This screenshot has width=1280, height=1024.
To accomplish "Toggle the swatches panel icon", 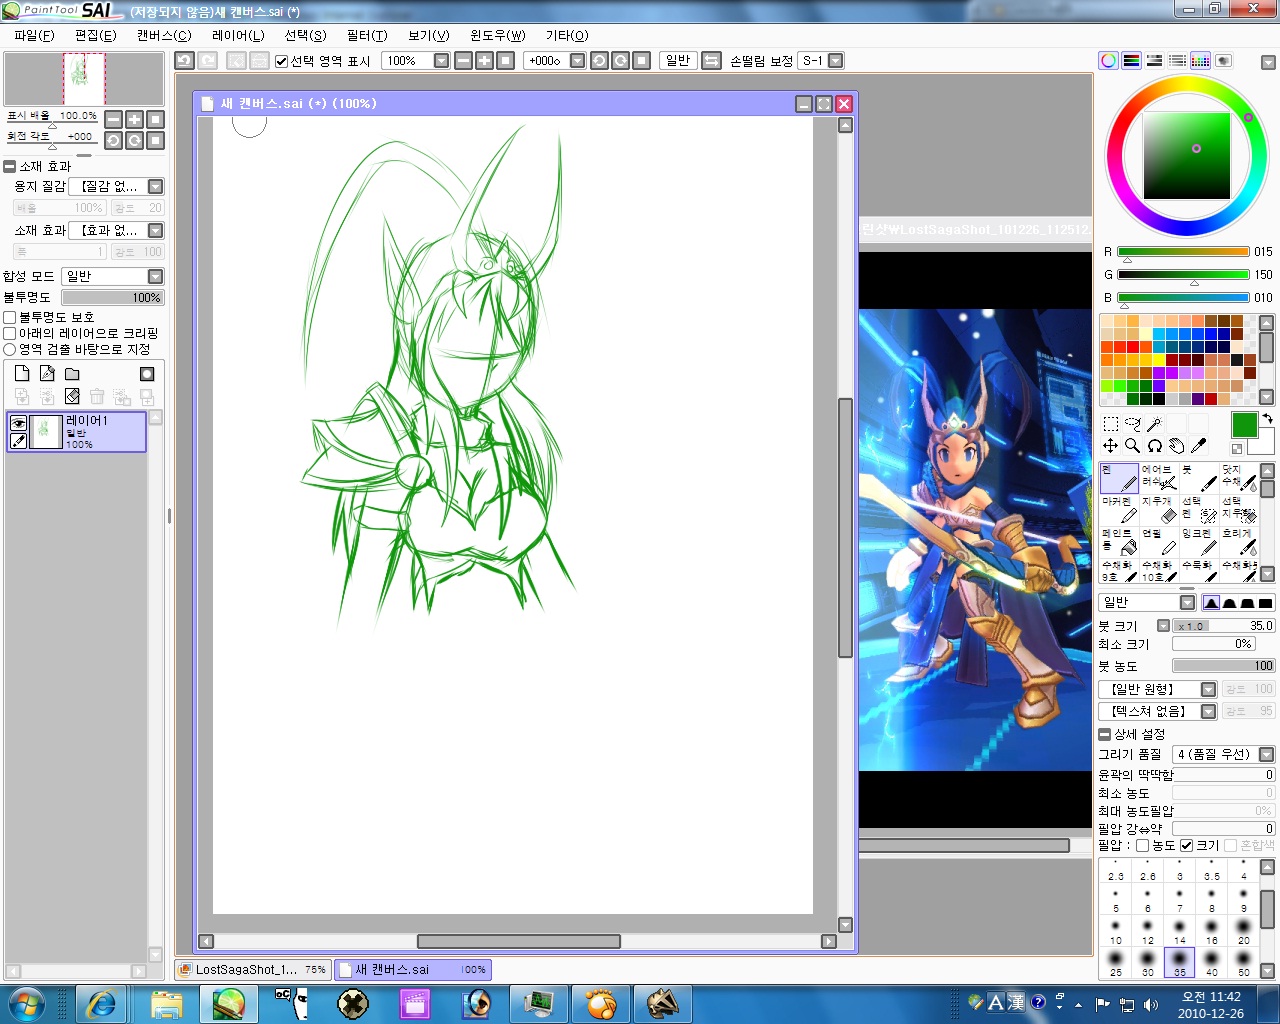I will (x=1200, y=61).
